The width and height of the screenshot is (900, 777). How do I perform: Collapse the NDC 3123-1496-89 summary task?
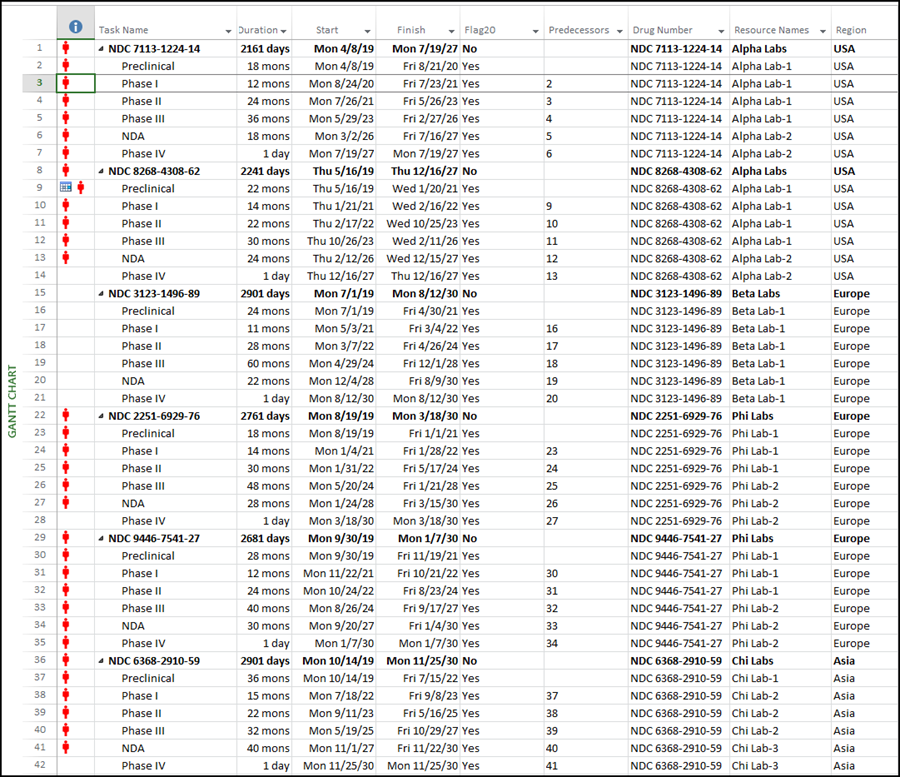pyautogui.click(x=103, y=293)
